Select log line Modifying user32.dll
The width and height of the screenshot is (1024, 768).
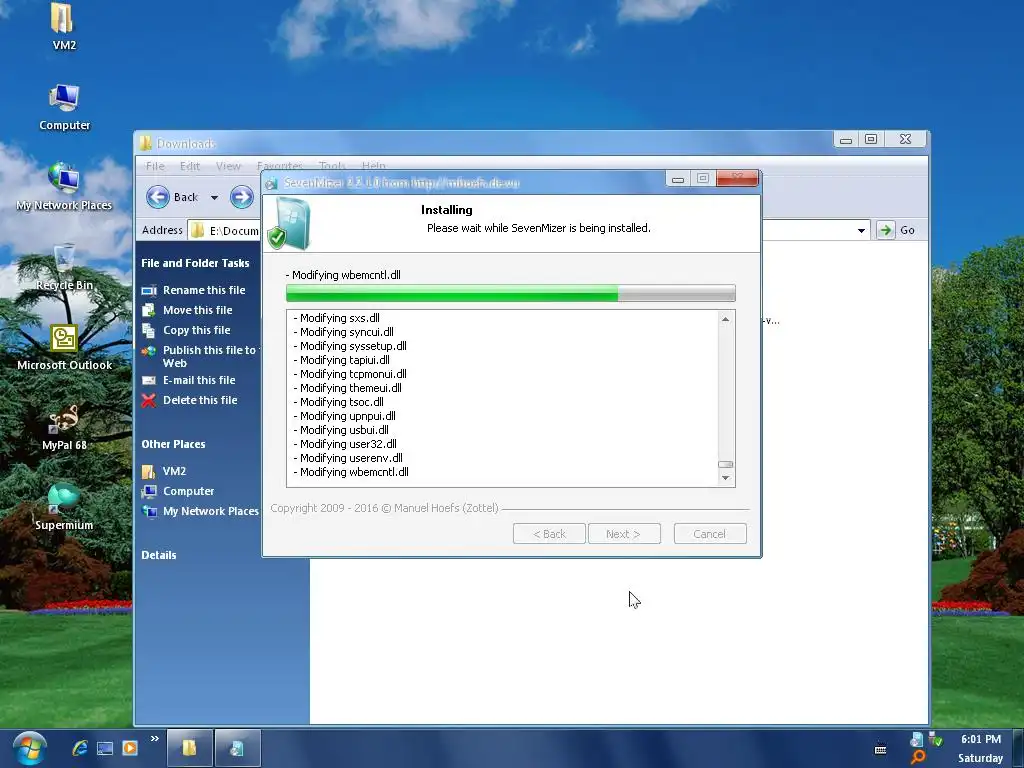tap(345, 444)
